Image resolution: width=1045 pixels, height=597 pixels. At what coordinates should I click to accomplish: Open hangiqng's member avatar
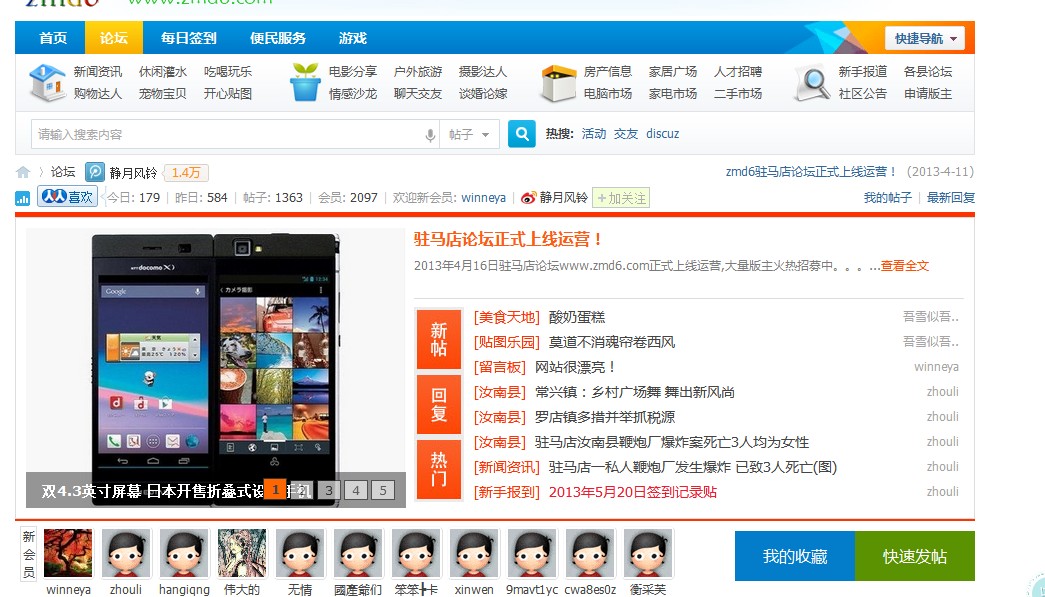point(184,553)
